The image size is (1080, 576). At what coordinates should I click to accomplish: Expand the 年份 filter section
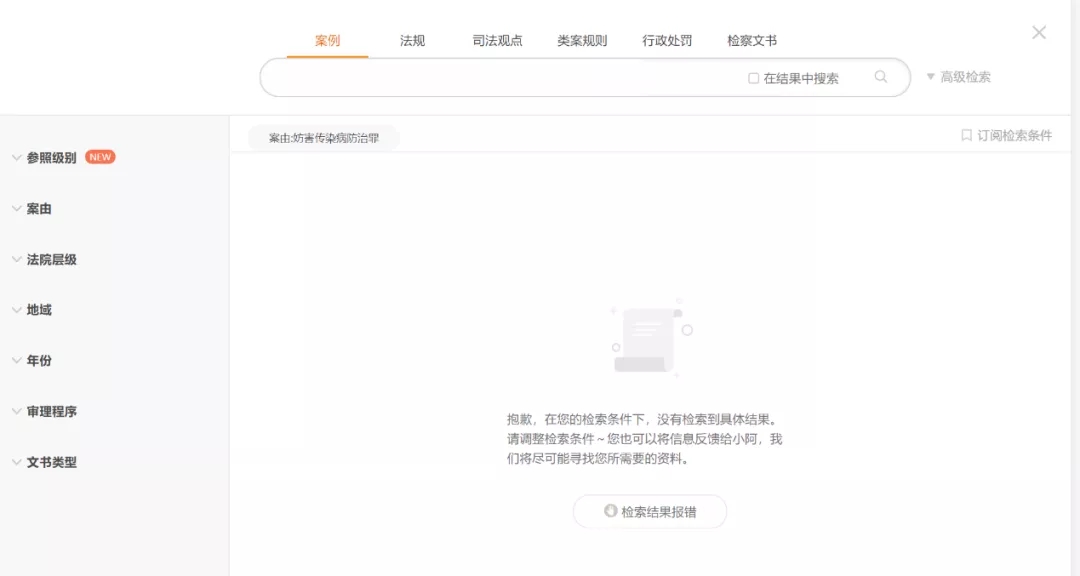(38, 361)
